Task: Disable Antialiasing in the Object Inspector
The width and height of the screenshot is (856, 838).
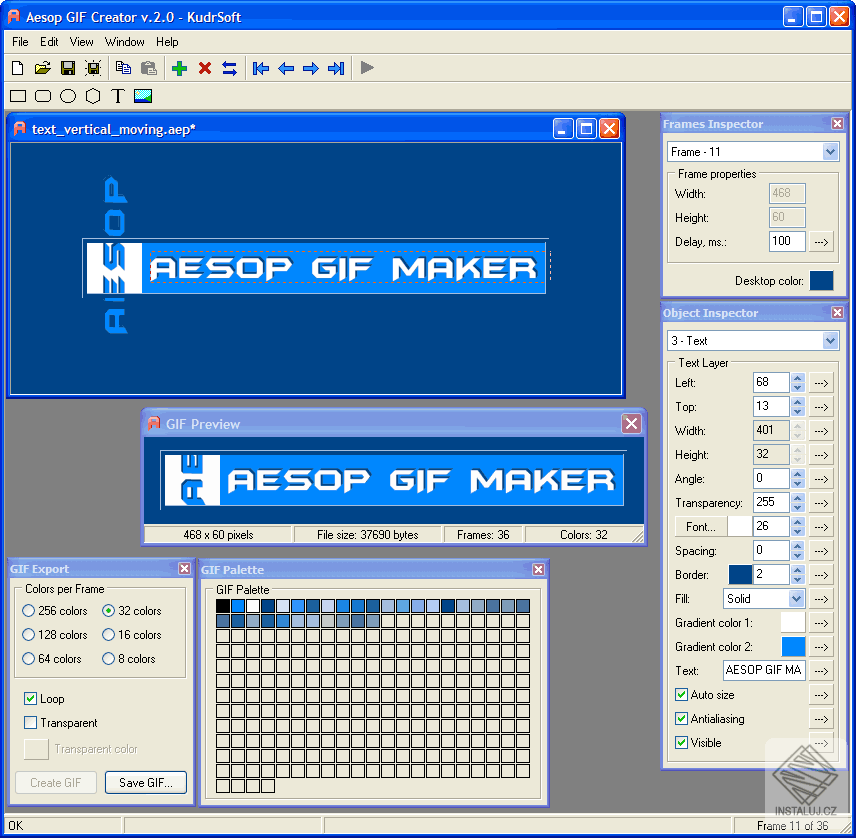Action: 682,718
